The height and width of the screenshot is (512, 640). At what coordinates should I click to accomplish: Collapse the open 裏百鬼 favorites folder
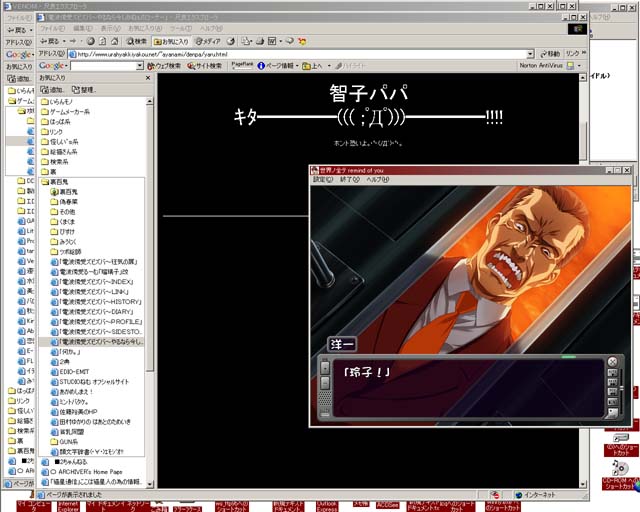pos(54,182)
